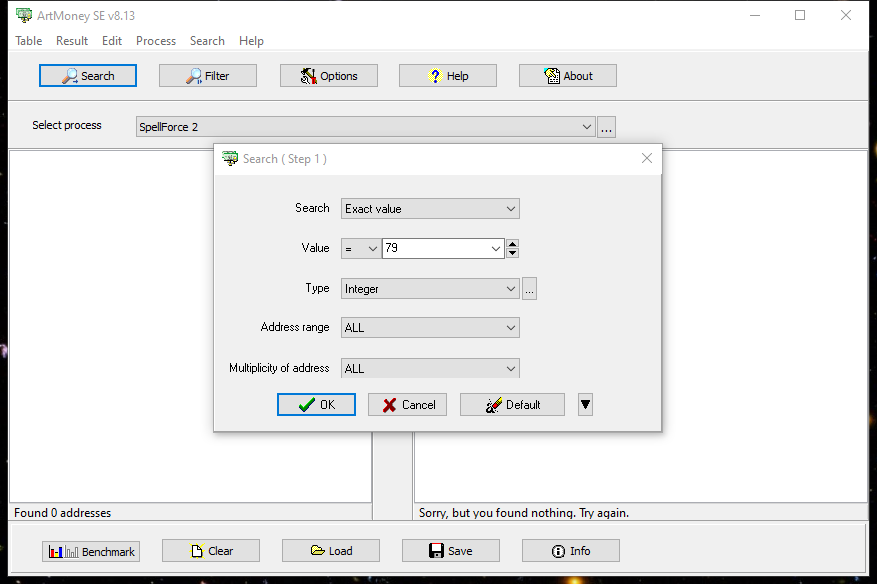This screenshot has width=877, height=584.
Task: Maximize the ArtMoney window
Action: point(800,15)
